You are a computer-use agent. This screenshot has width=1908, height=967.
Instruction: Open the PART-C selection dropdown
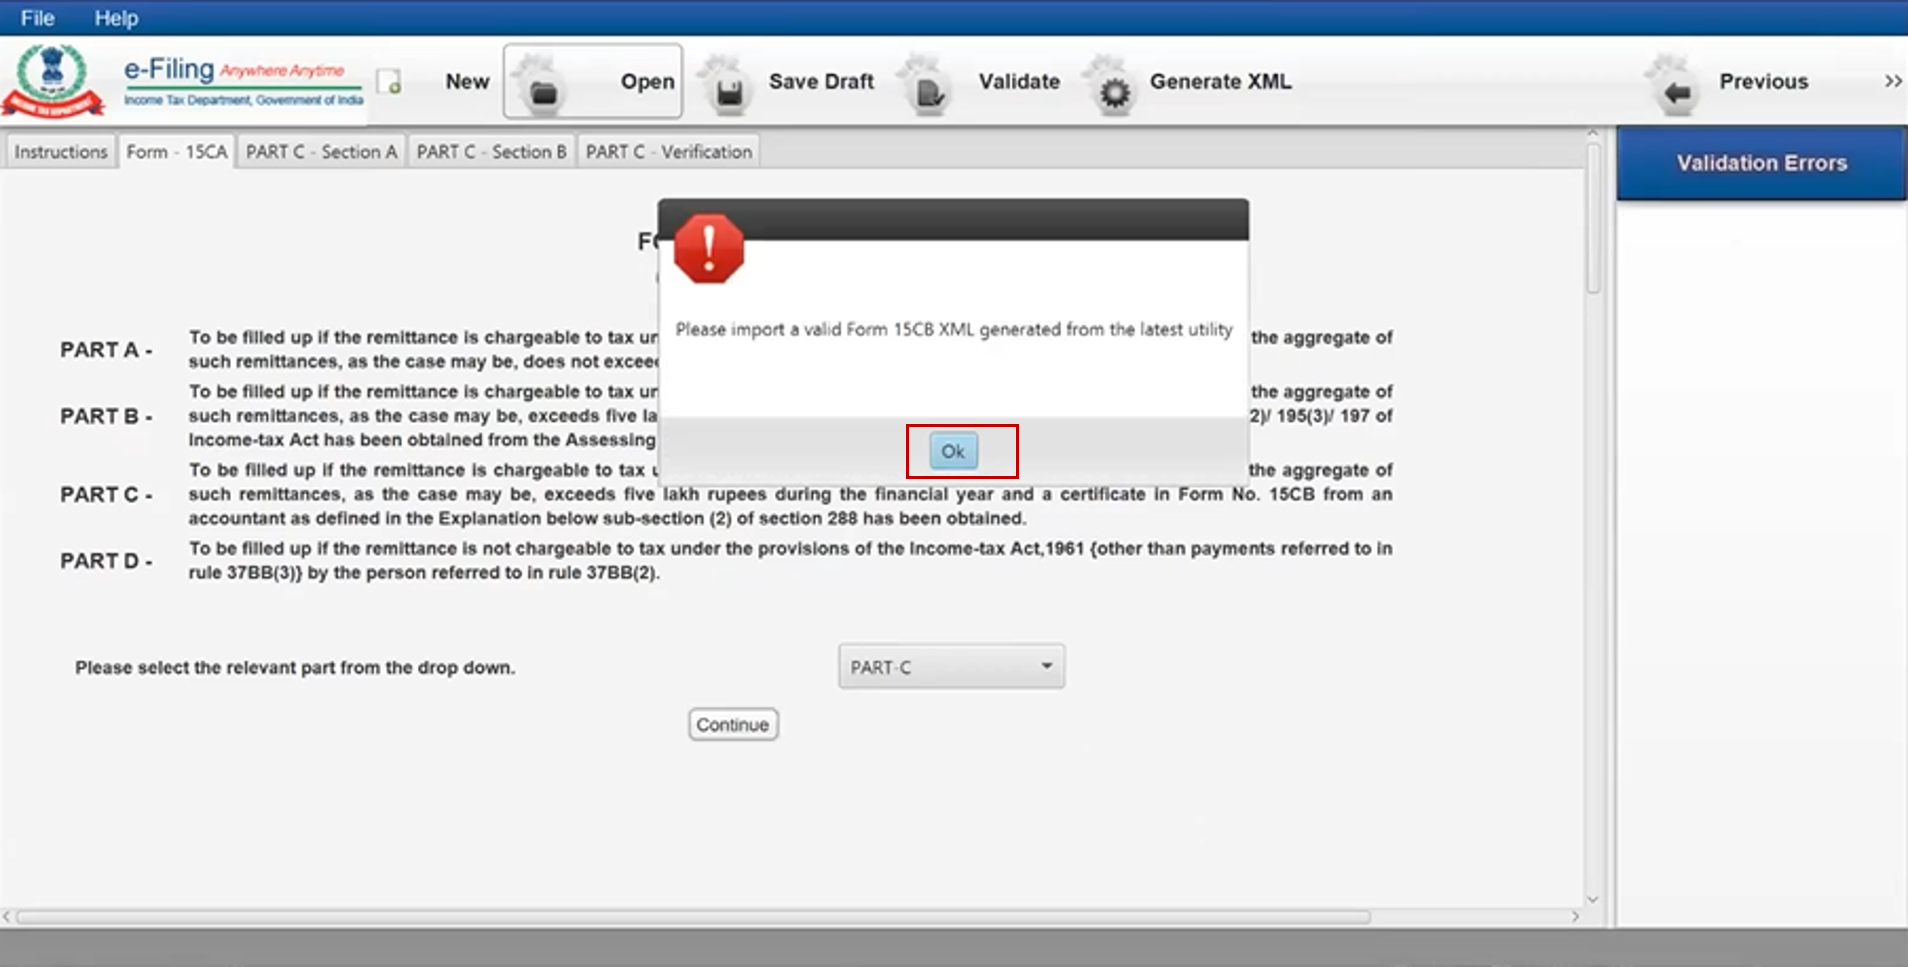coord(951,667)
